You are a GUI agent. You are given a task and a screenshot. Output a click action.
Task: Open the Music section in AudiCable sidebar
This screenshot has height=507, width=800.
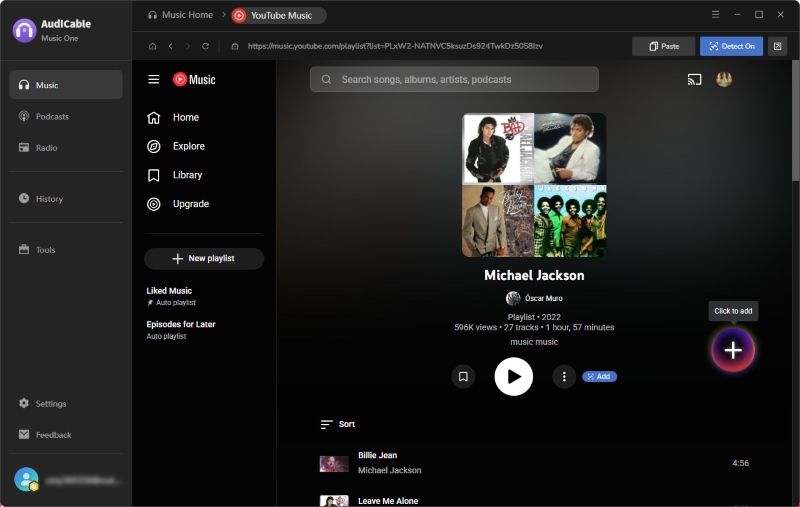pyautogui.click(x=66, y=85)
